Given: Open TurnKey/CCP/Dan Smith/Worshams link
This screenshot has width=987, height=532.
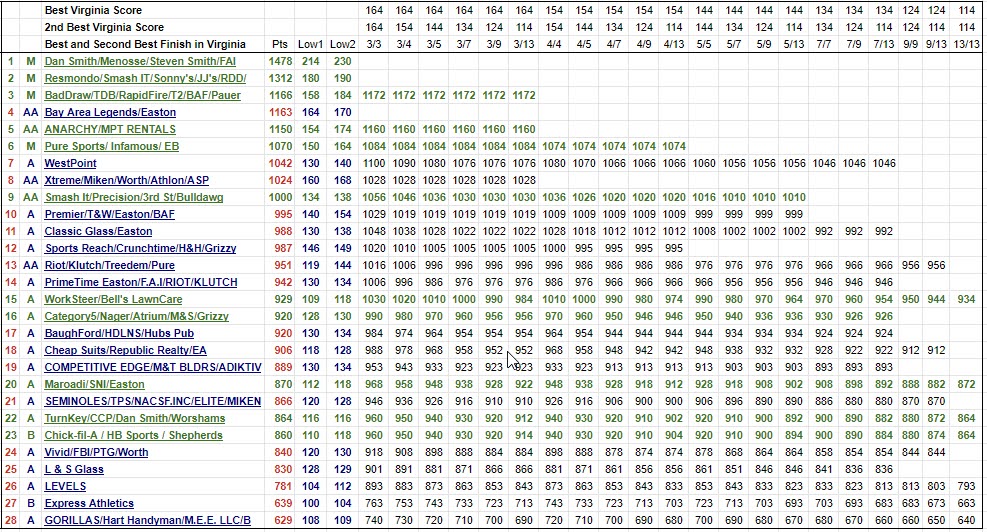Looking at the screenshot, I should (135, 418).
